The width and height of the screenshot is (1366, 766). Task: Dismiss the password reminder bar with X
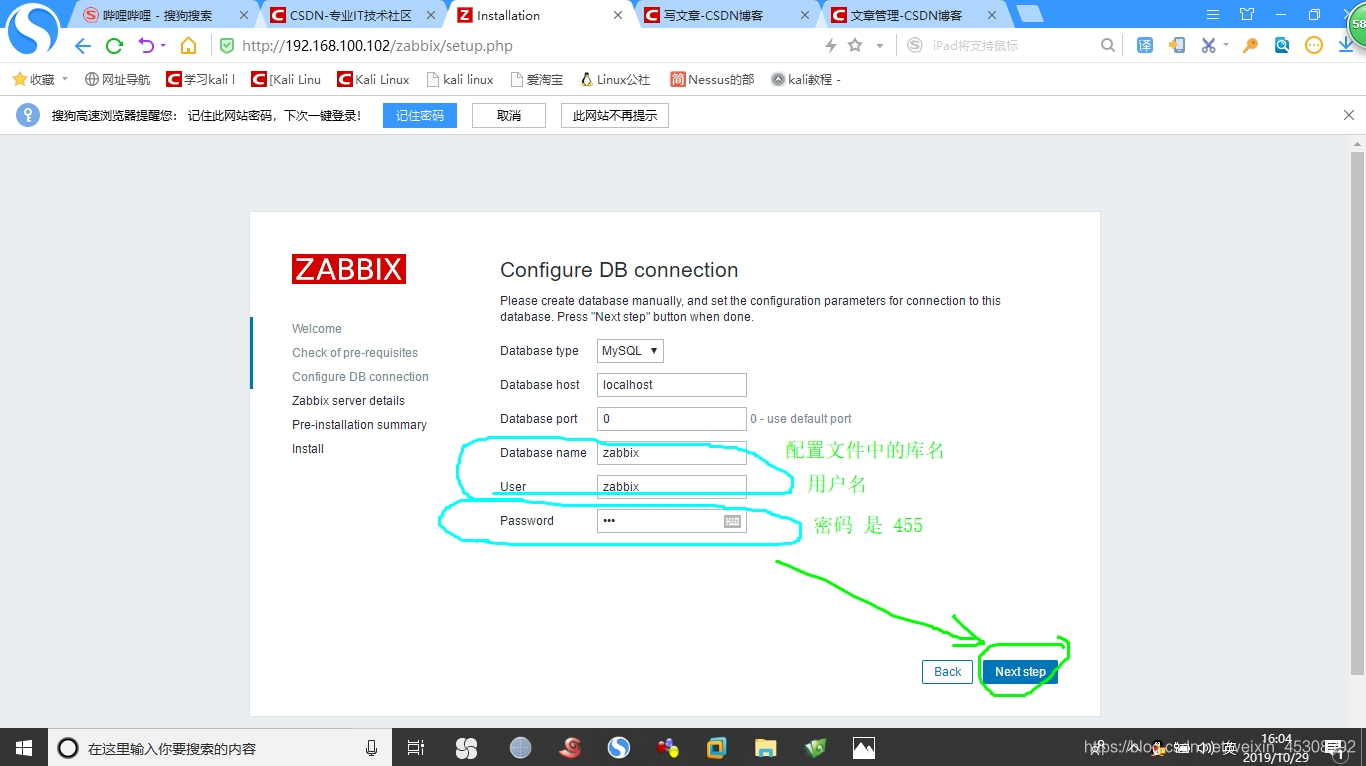coord(1349,115)
